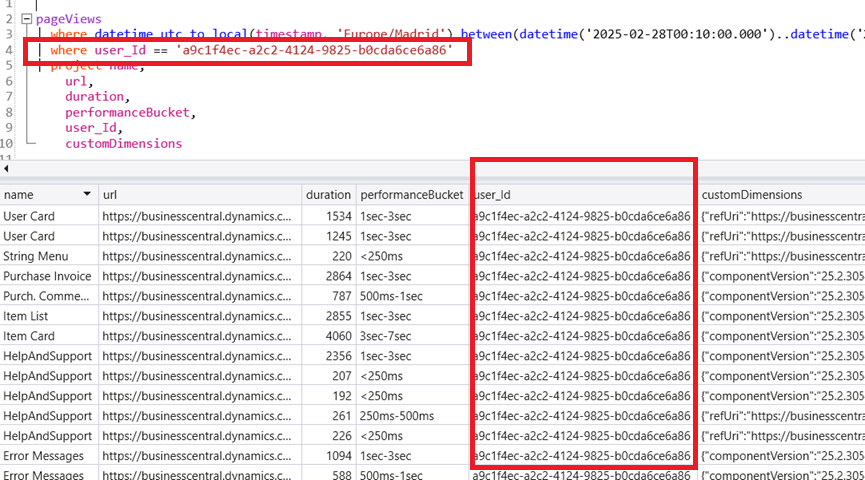Select the performanceBucket column header

click(412, 194)
